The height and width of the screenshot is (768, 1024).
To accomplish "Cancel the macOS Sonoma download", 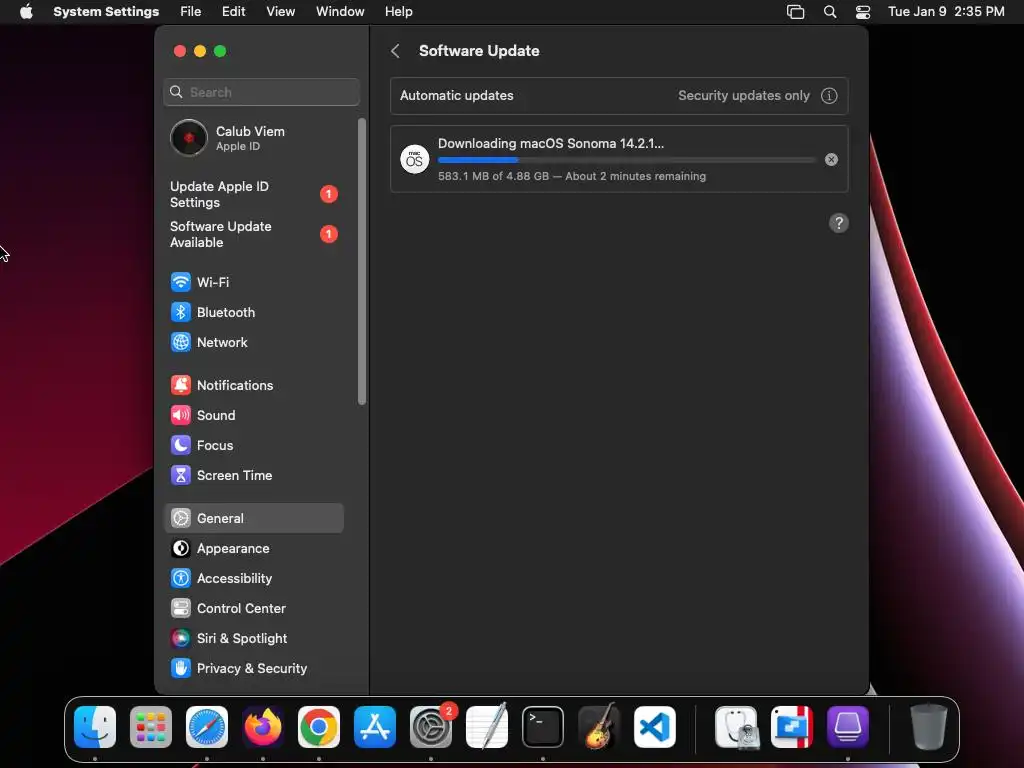I will pos(831,159).
